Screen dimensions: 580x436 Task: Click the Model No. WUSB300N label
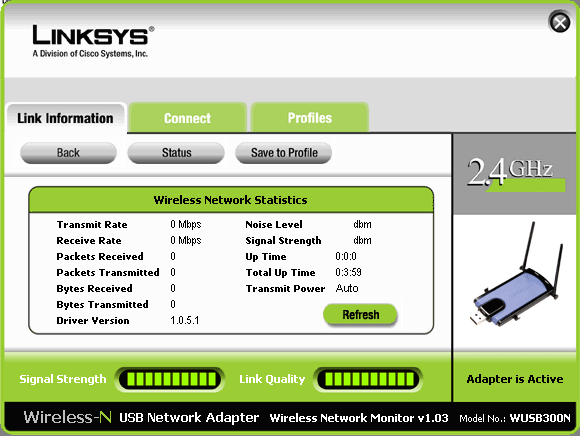(x=515, y=418)
